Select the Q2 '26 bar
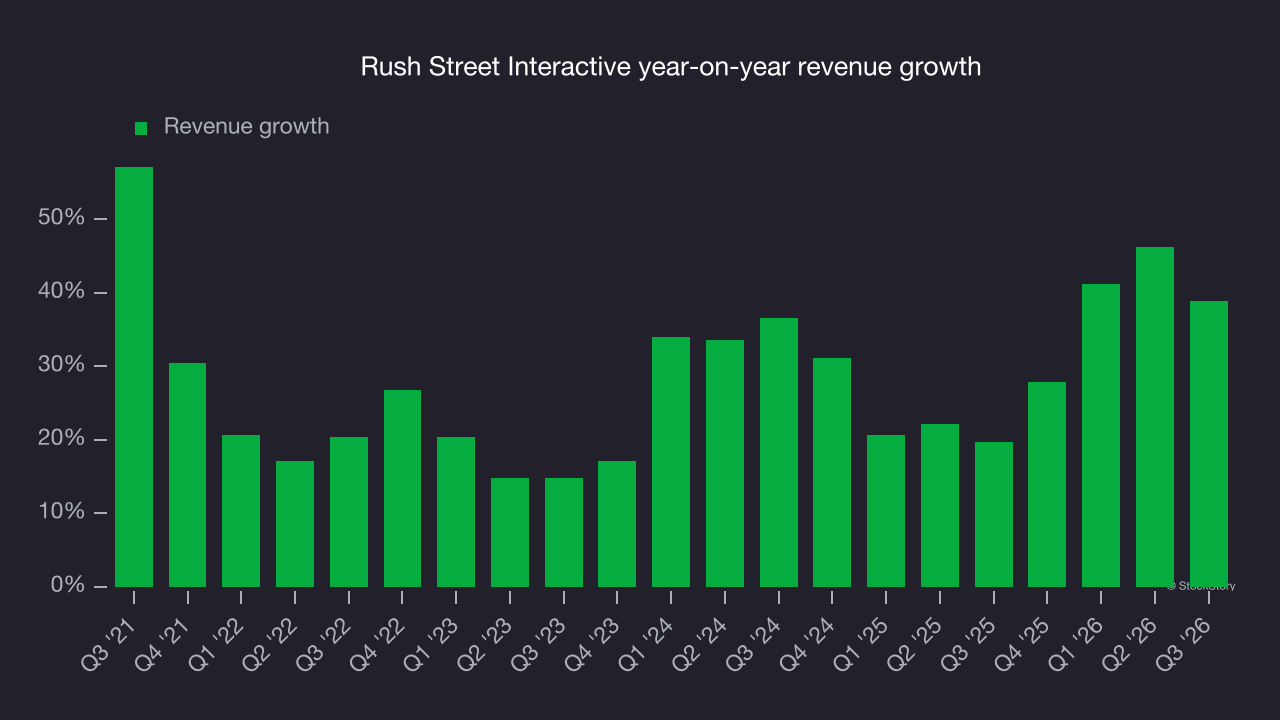This screenshot has width=1280, height=720. pos(1155,417)
